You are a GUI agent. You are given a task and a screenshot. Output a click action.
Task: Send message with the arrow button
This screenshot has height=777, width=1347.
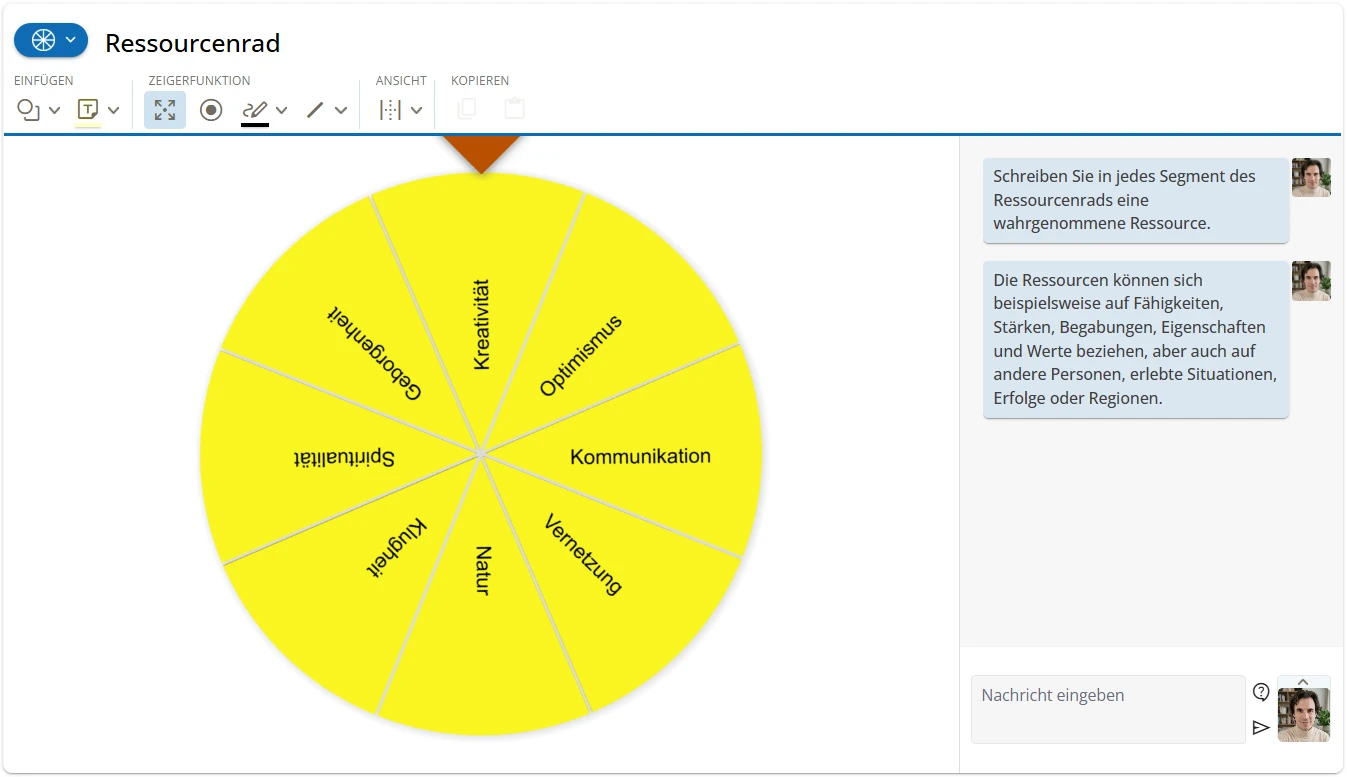pos(1262,728)
